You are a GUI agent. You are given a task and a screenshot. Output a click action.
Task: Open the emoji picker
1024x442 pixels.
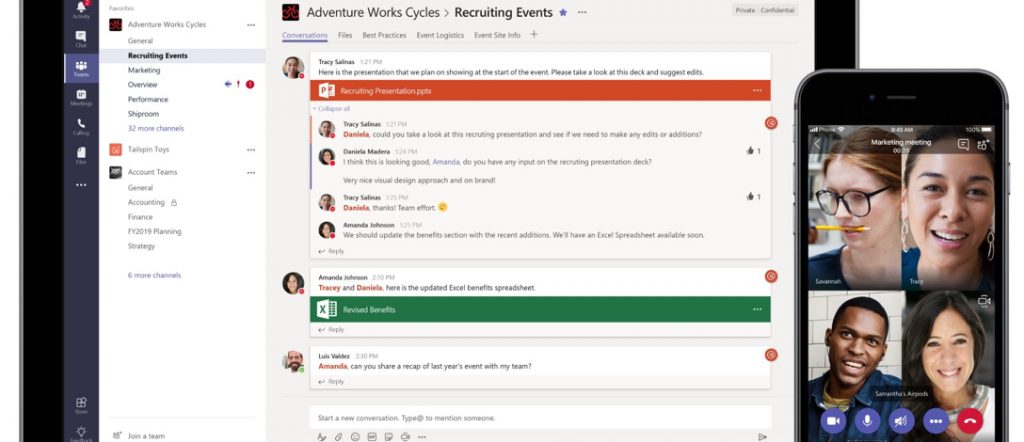[355, 437]
